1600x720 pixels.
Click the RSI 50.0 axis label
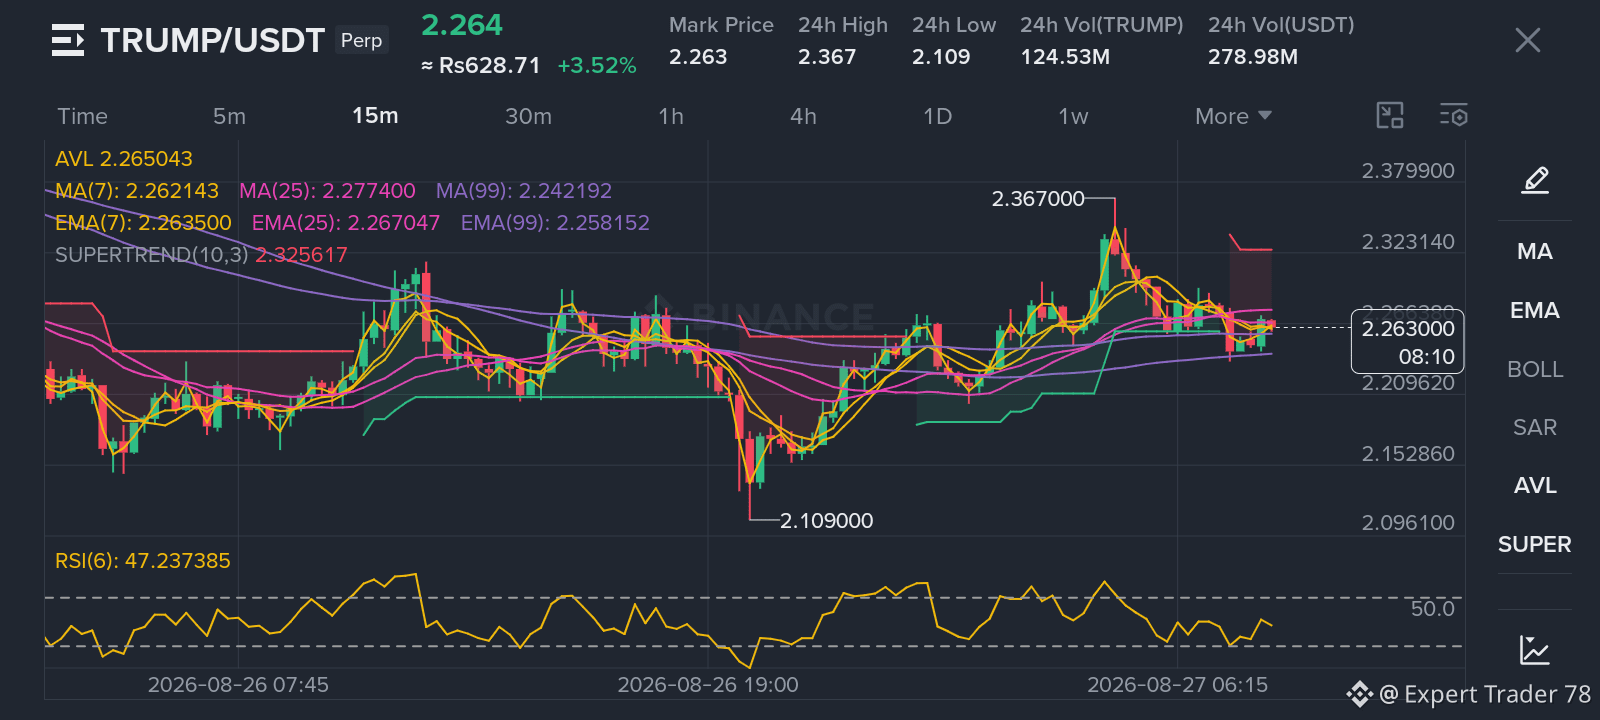point(1432,609)
